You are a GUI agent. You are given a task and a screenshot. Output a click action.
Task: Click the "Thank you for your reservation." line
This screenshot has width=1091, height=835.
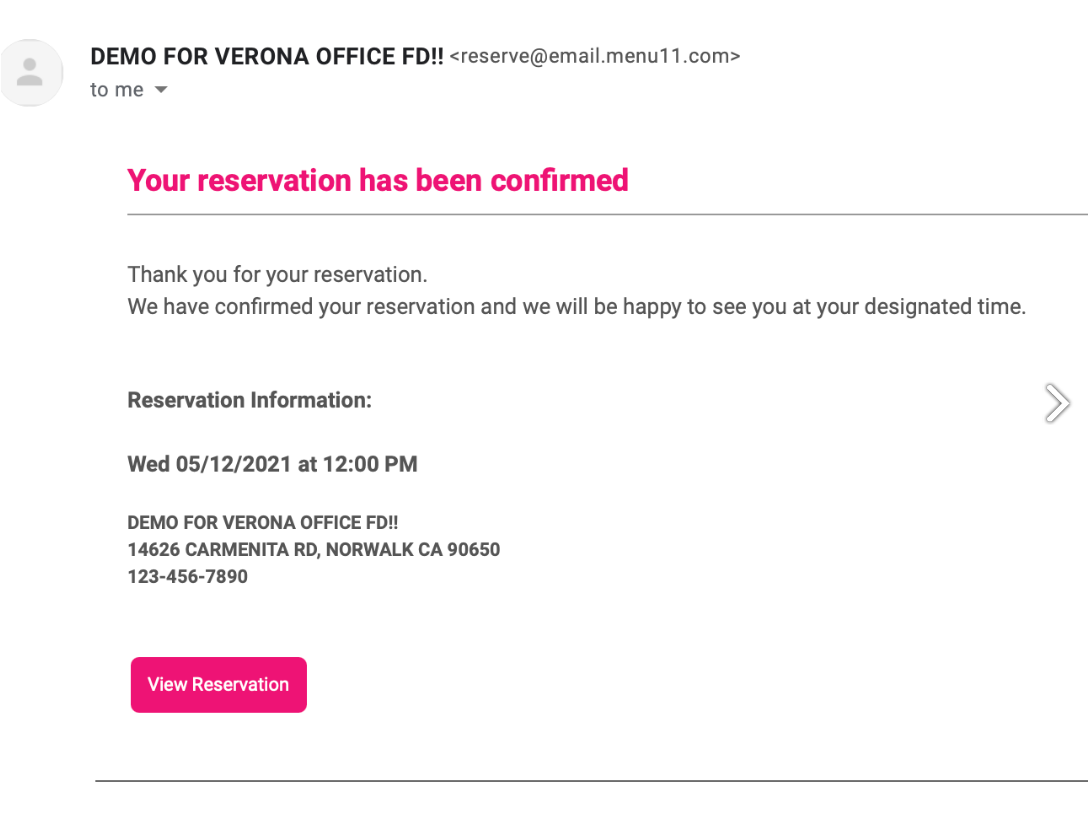tap(277, 275)
